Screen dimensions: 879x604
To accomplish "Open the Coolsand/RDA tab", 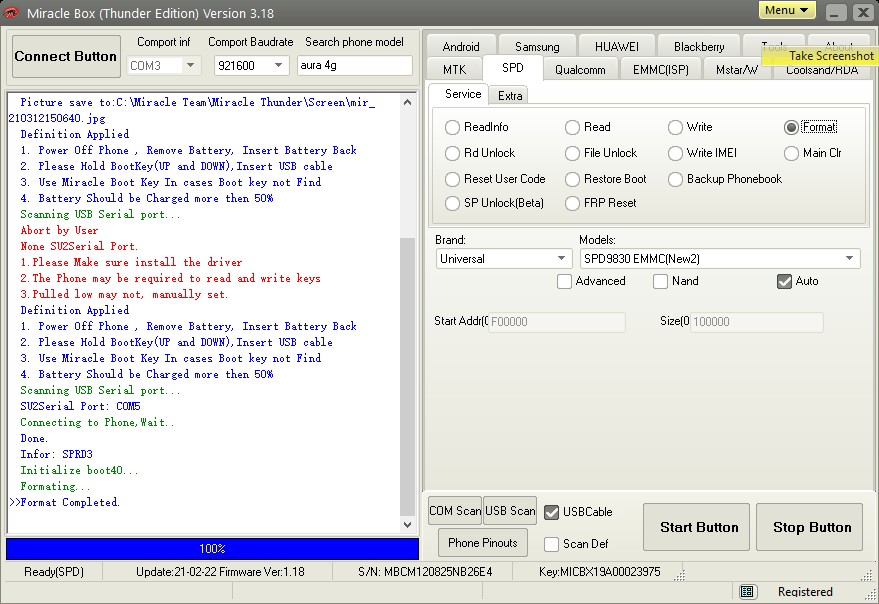I will (822, 71).
